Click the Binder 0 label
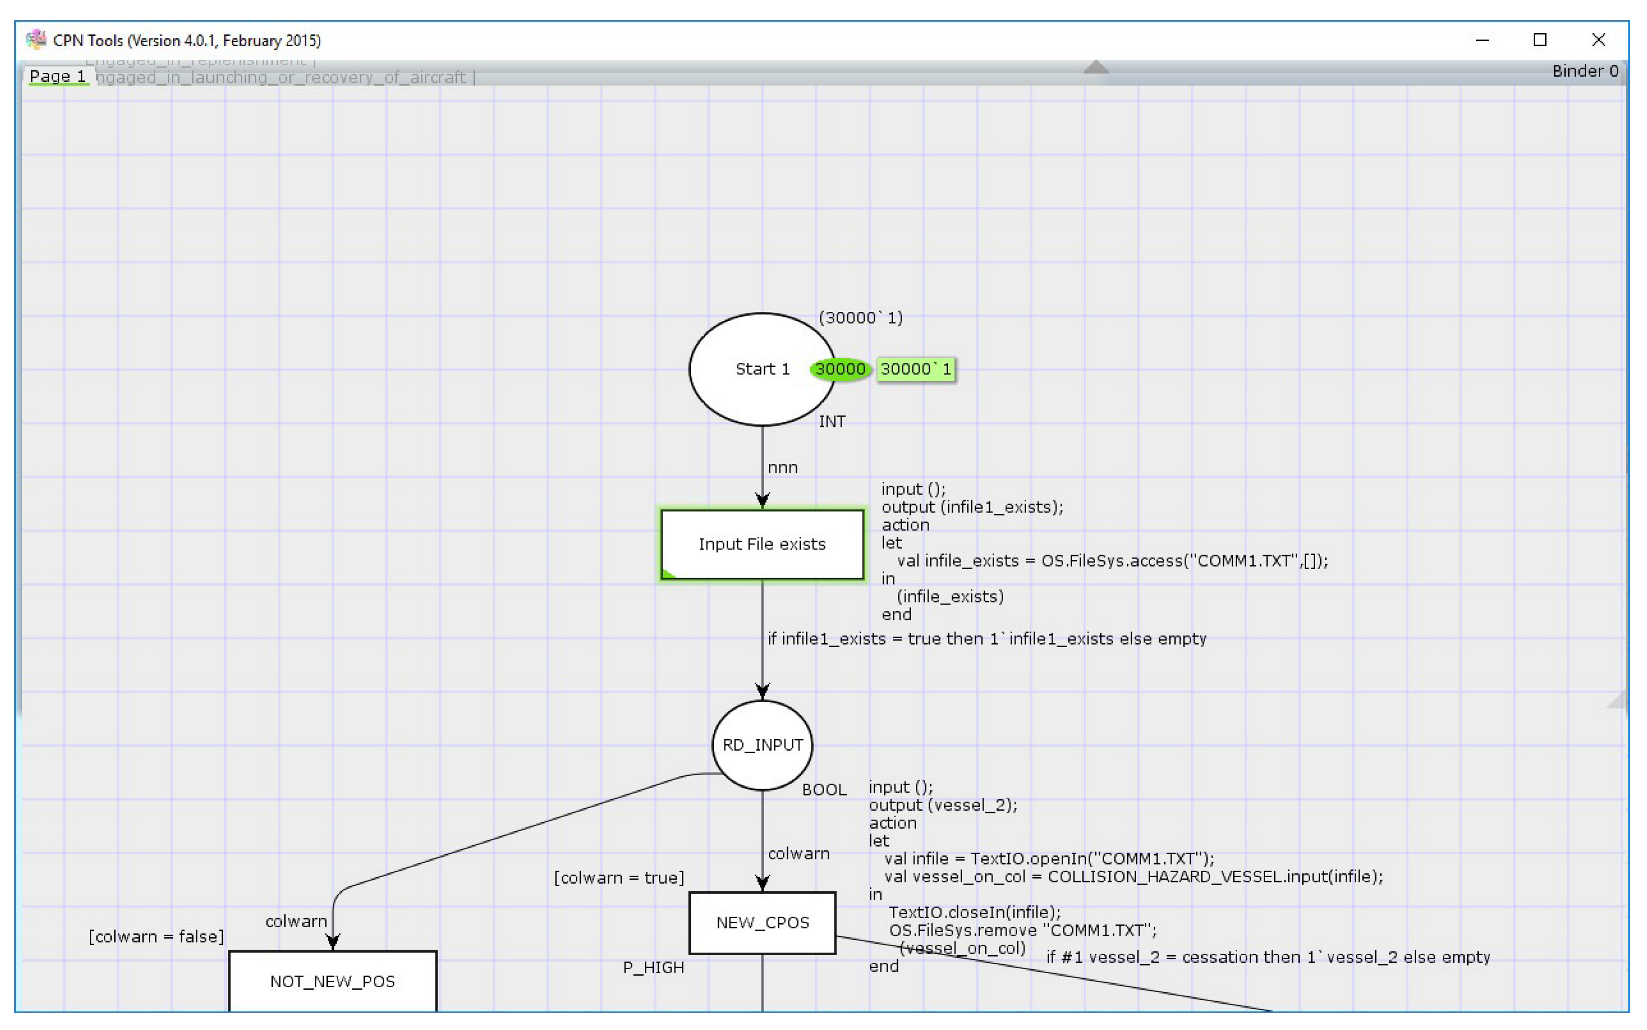Viewport: 1647px width, 1030px height. tap(1584, 71)
